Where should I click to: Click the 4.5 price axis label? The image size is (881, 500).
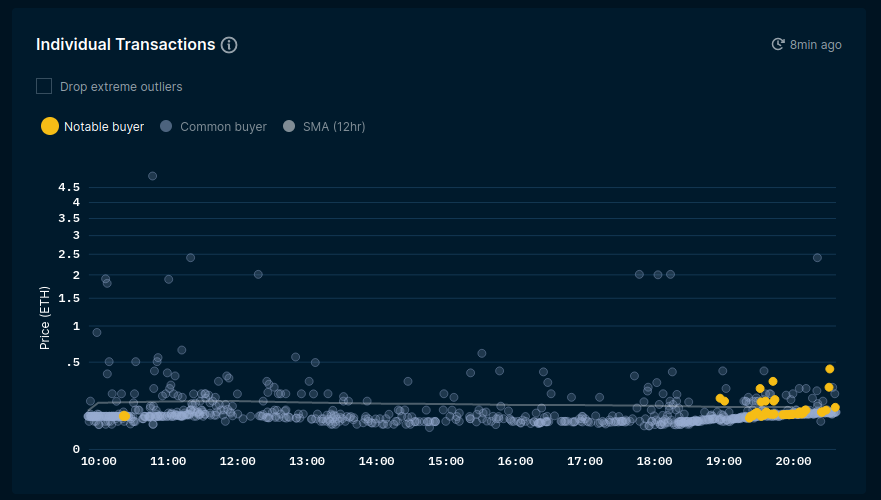tap(69, 187)
